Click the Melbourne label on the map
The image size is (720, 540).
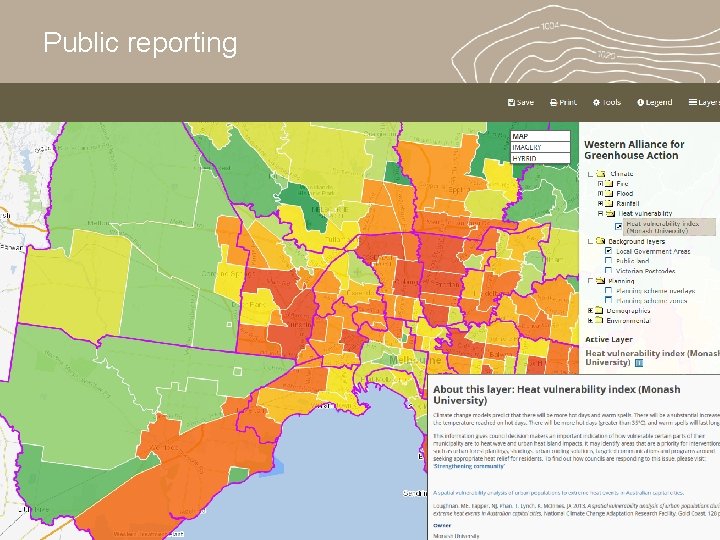pos(415,360)
